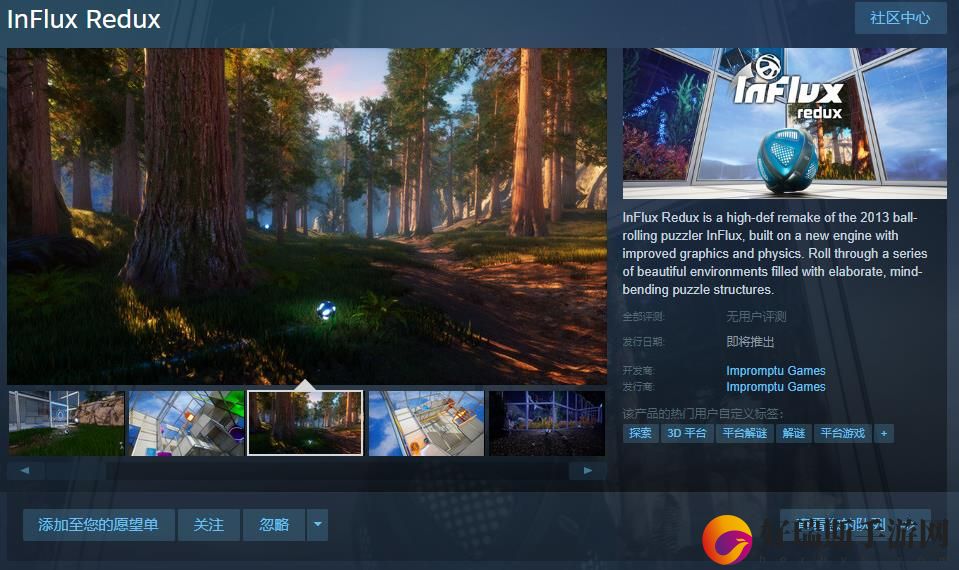Click the InFlux Redux capsule header image
This screenshot has height=570, width=959.
click(785, 124)
